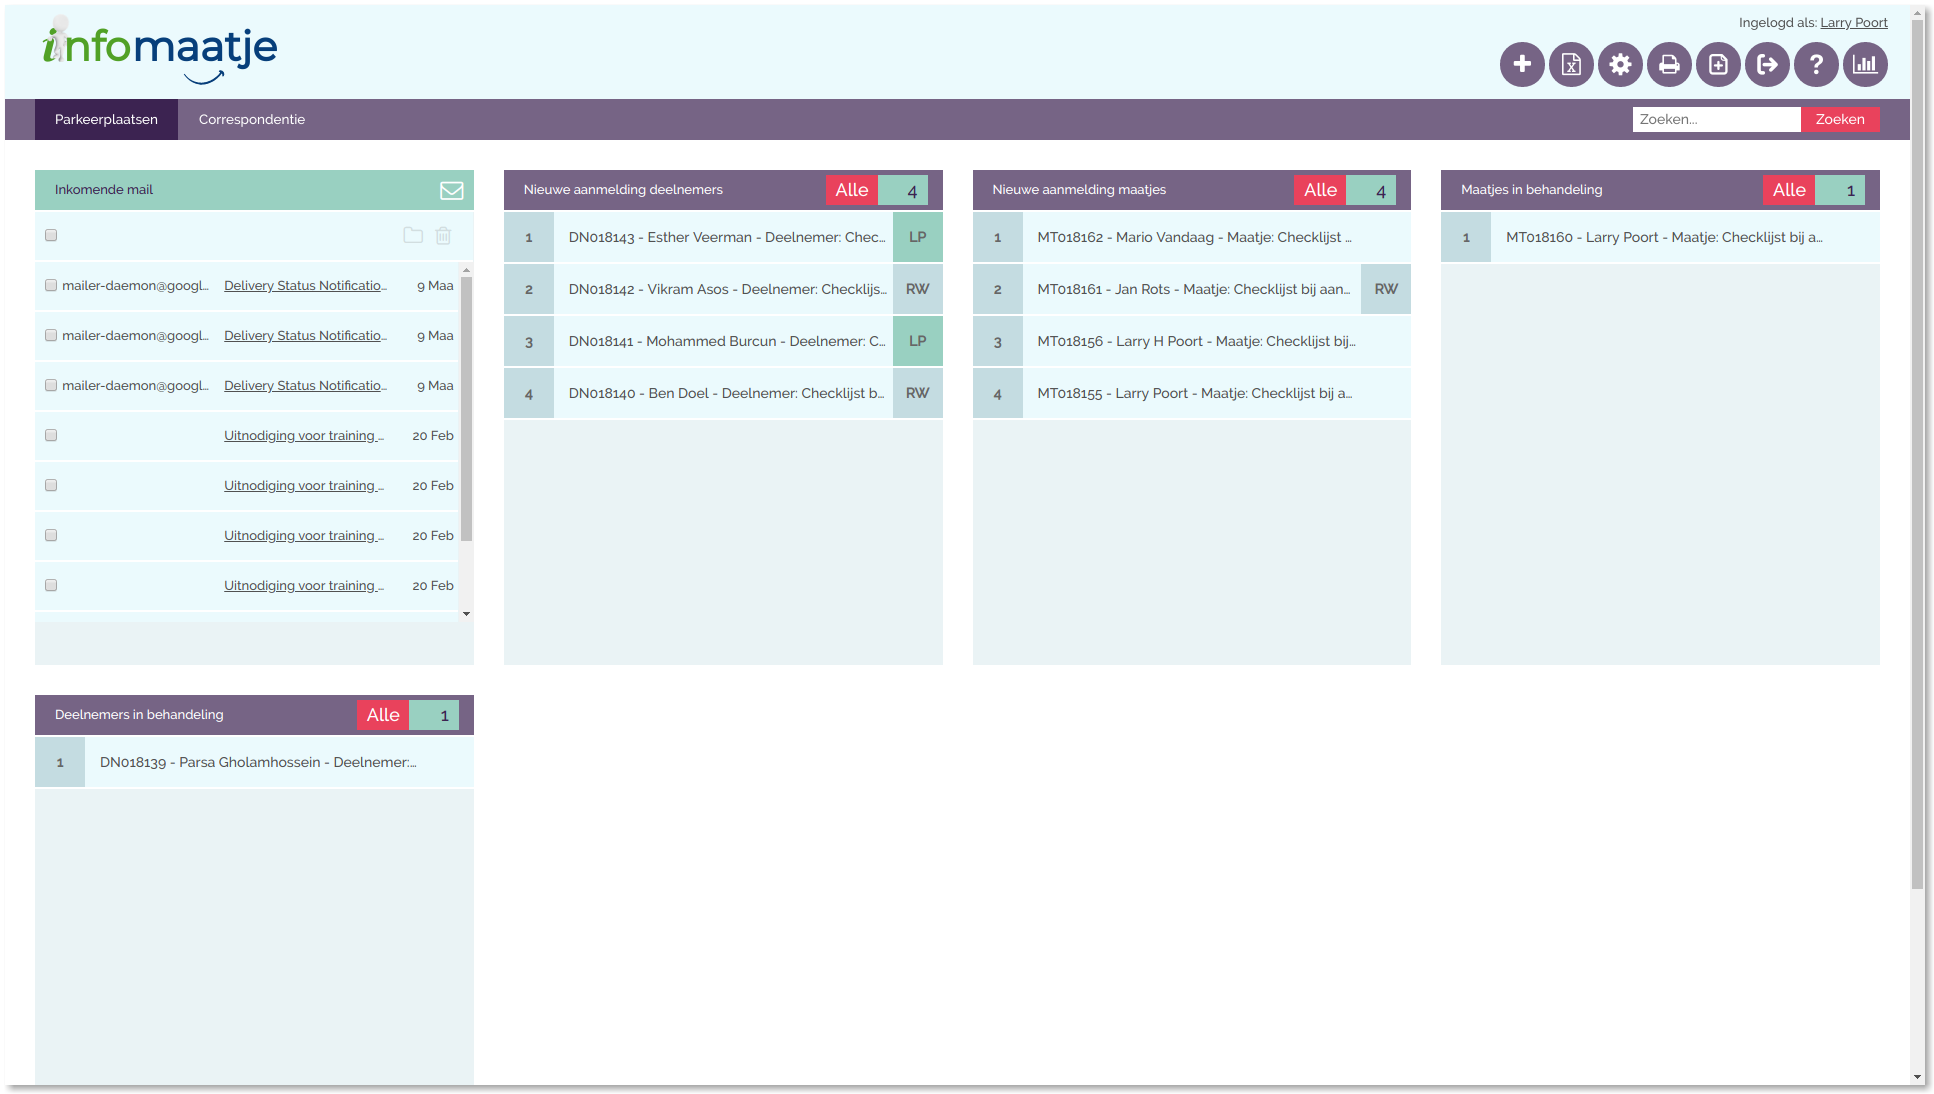Open statistics bar chart icon
The width and height of the screenshot is (1934, 1094).
pyautogui.click(x=1865, y=65)
